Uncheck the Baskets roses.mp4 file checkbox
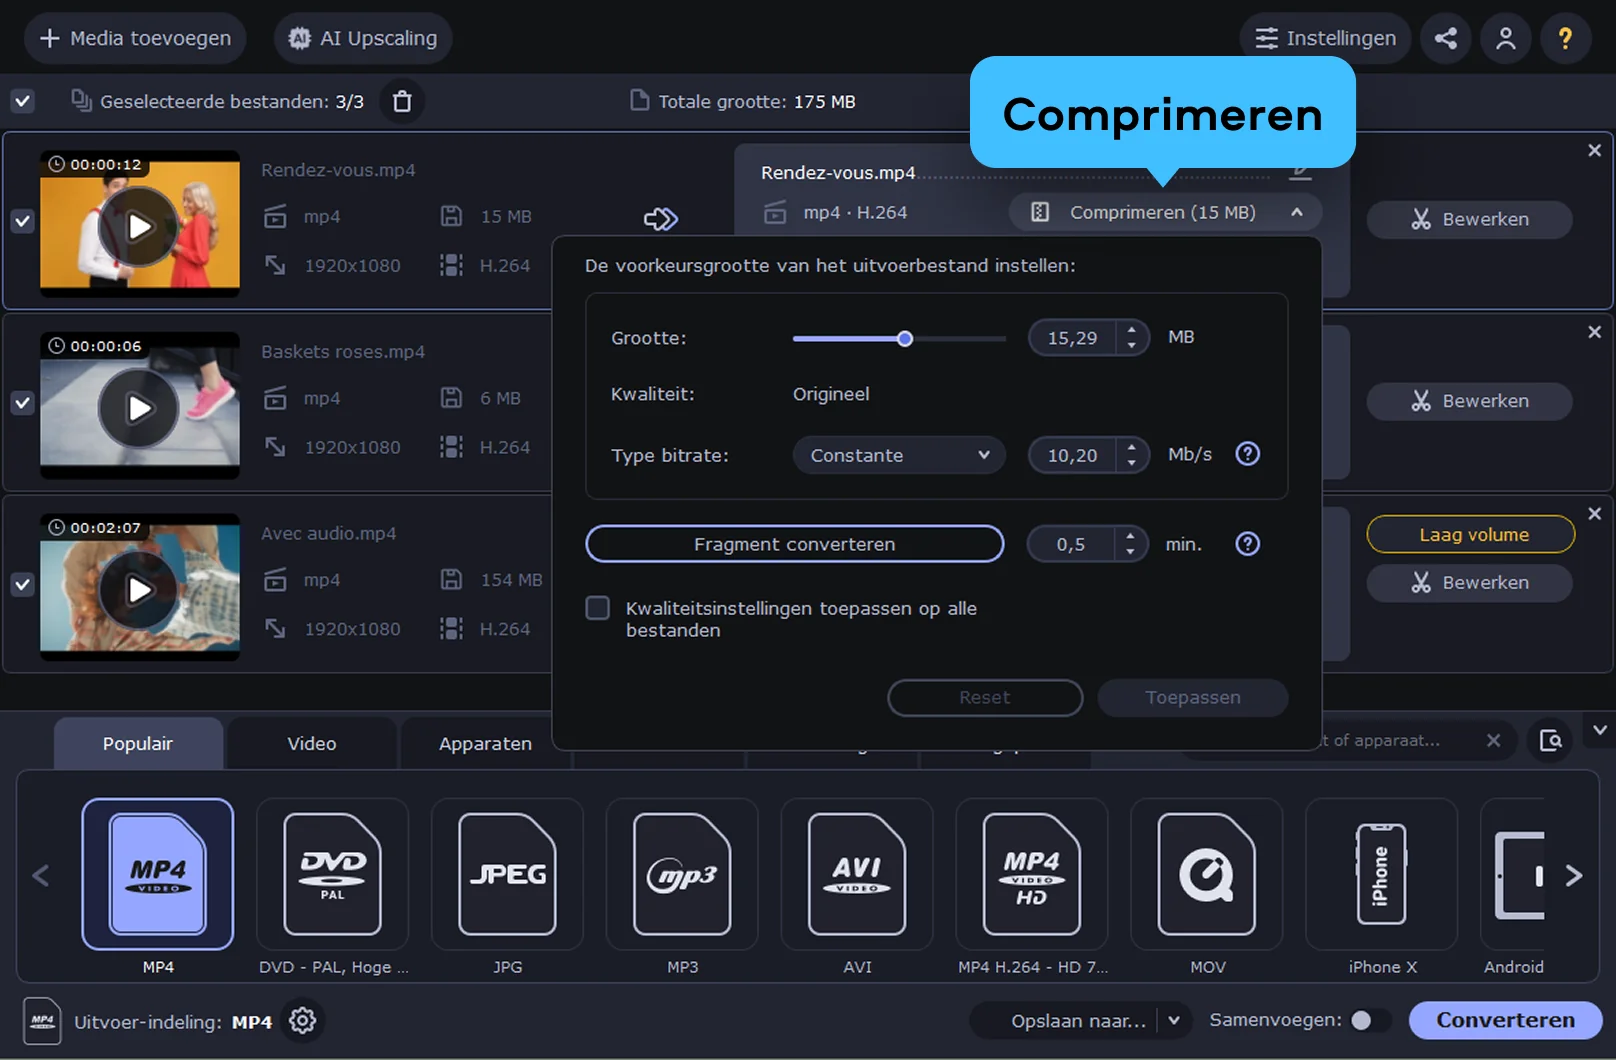The image size is (1616, 1060). point(22,402)
